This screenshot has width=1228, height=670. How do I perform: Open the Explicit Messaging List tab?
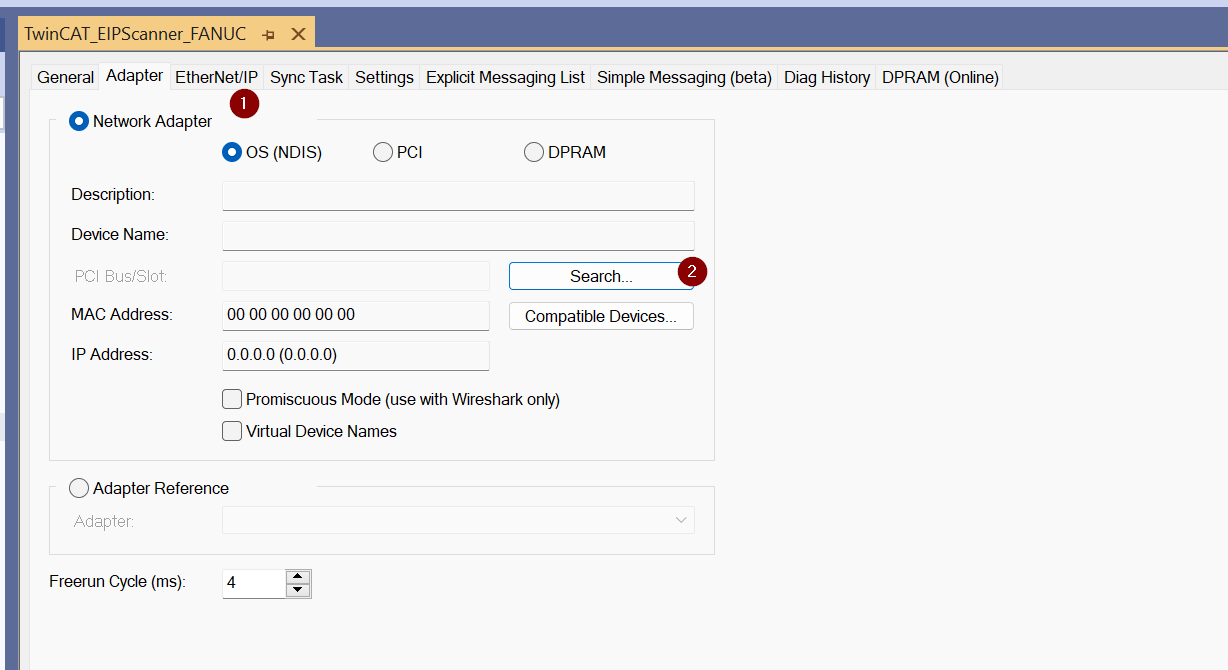tap(505, 77)
